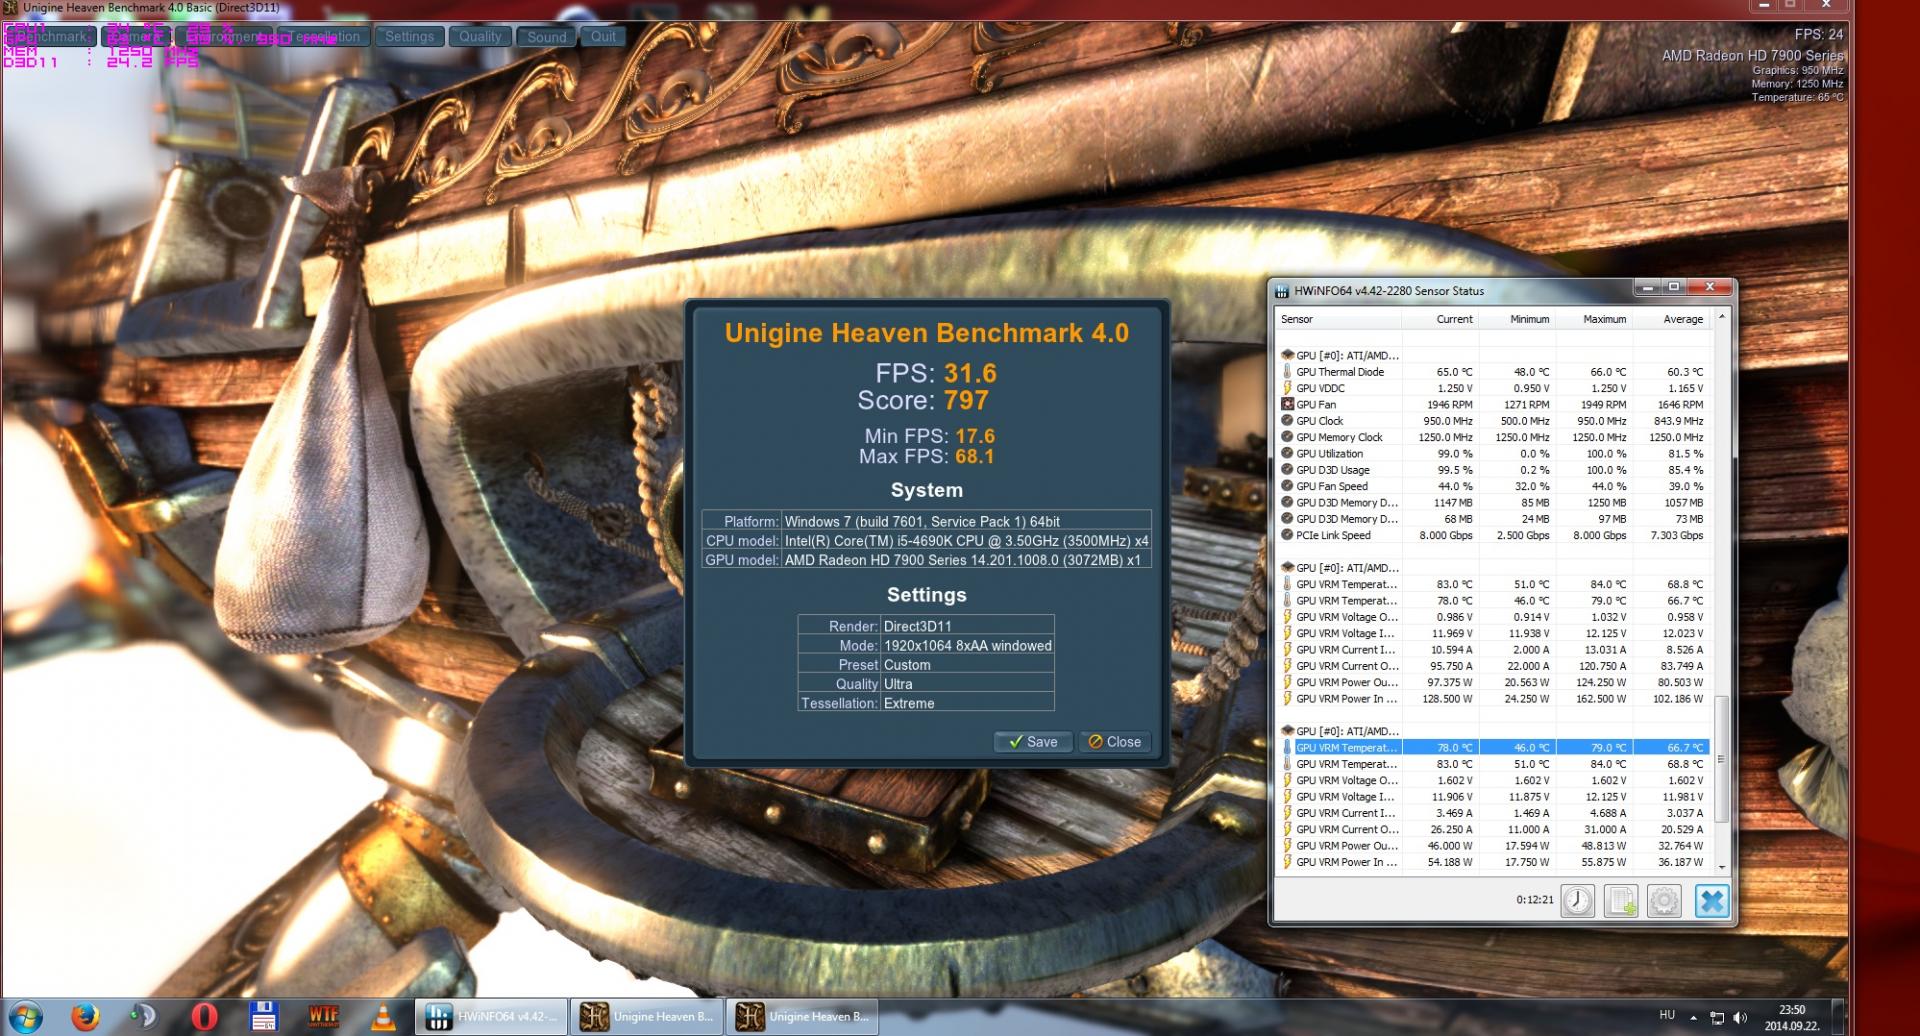The width and height of the screenshot is (1920, 1036).
Task: Sort by Sensor column header
Action: [1338, 319]
